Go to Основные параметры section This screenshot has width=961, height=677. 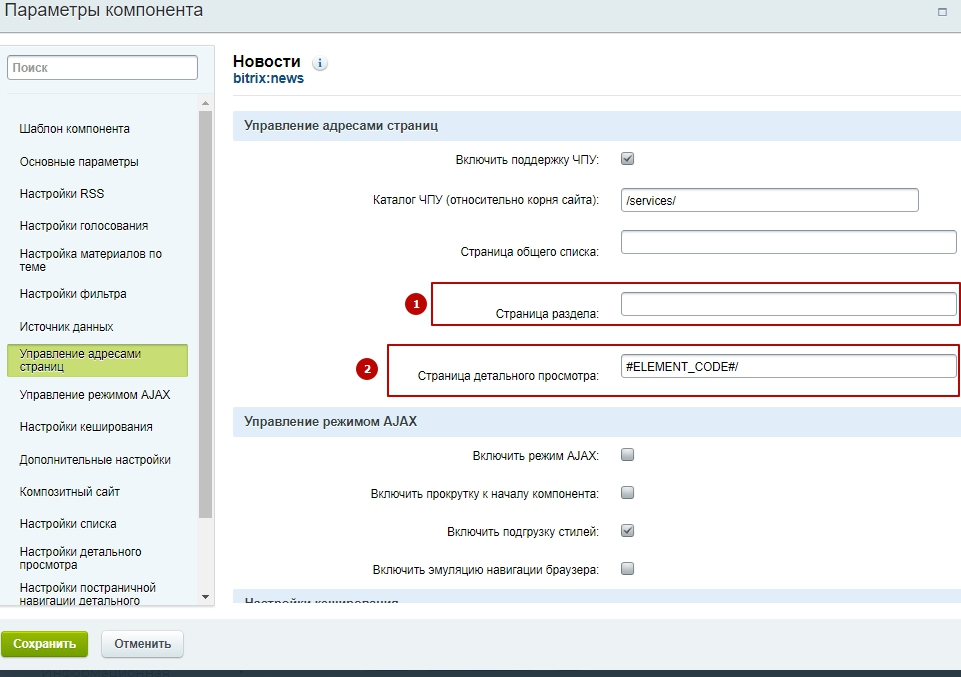(79, 162)
